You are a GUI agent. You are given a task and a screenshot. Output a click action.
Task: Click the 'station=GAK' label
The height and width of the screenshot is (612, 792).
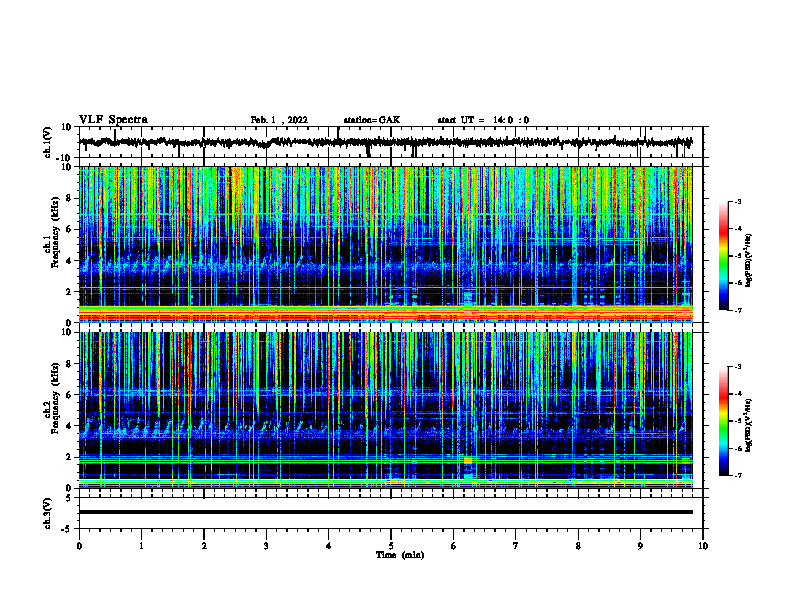372,120
